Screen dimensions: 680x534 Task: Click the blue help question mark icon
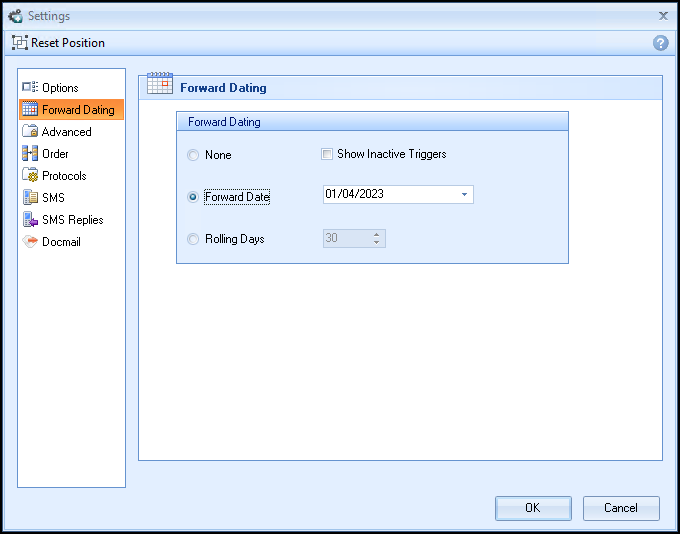click(x=660, y=43)
